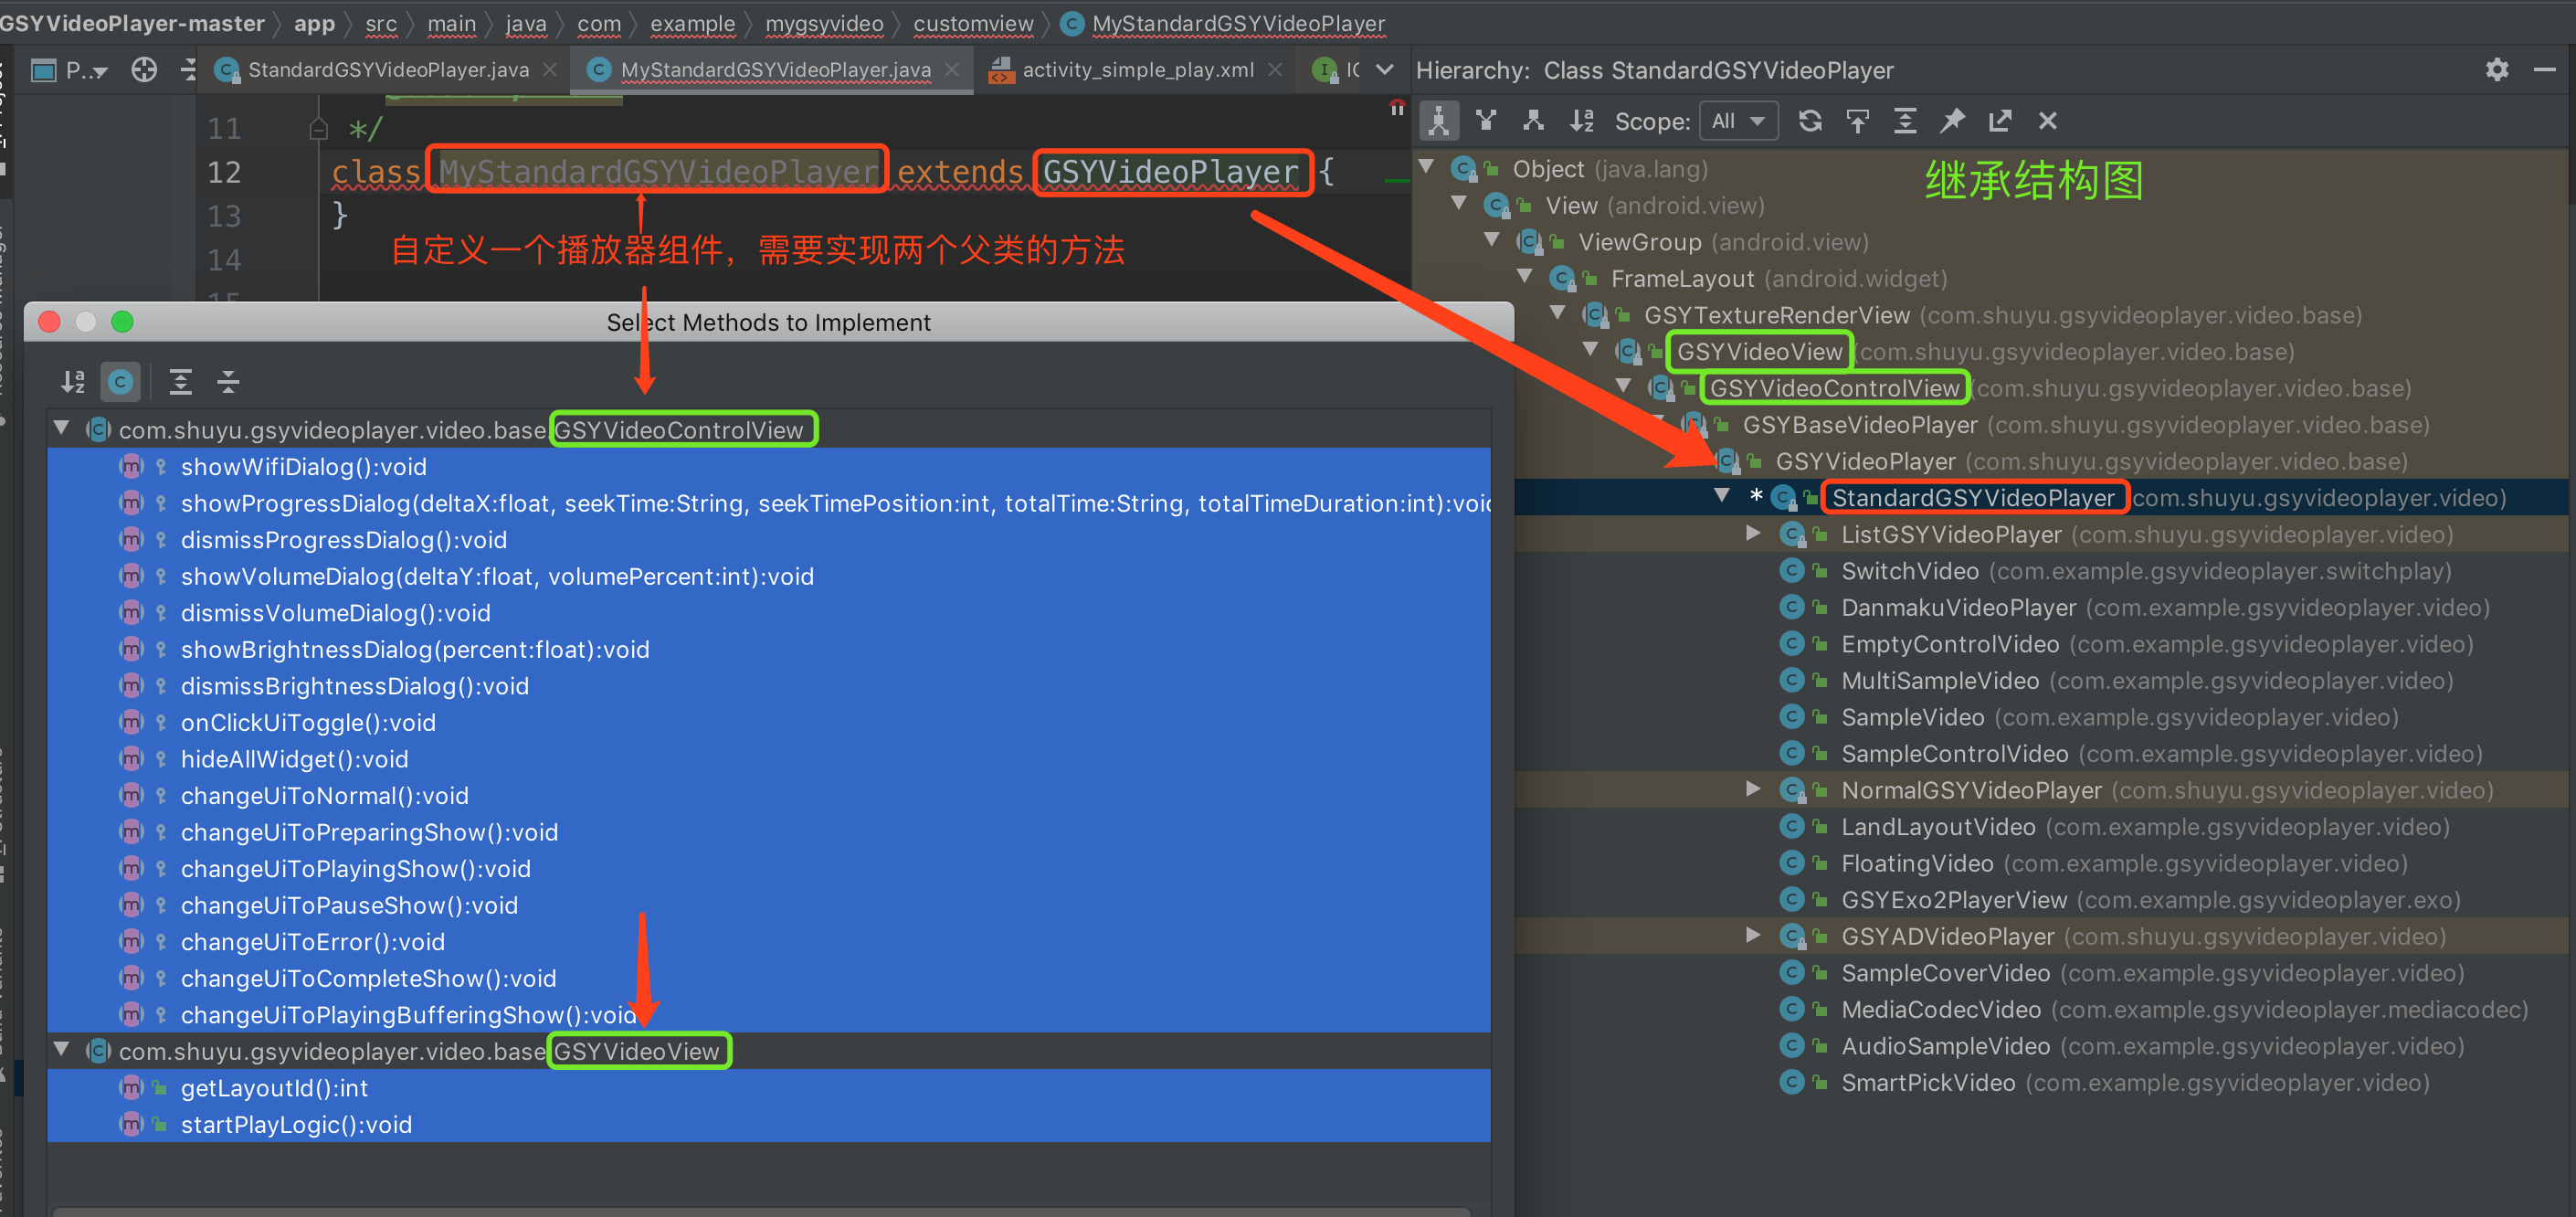Click locate-in-project target icon
Viewport: 2576px width, 1217px height.
click(x=144, y=70)
